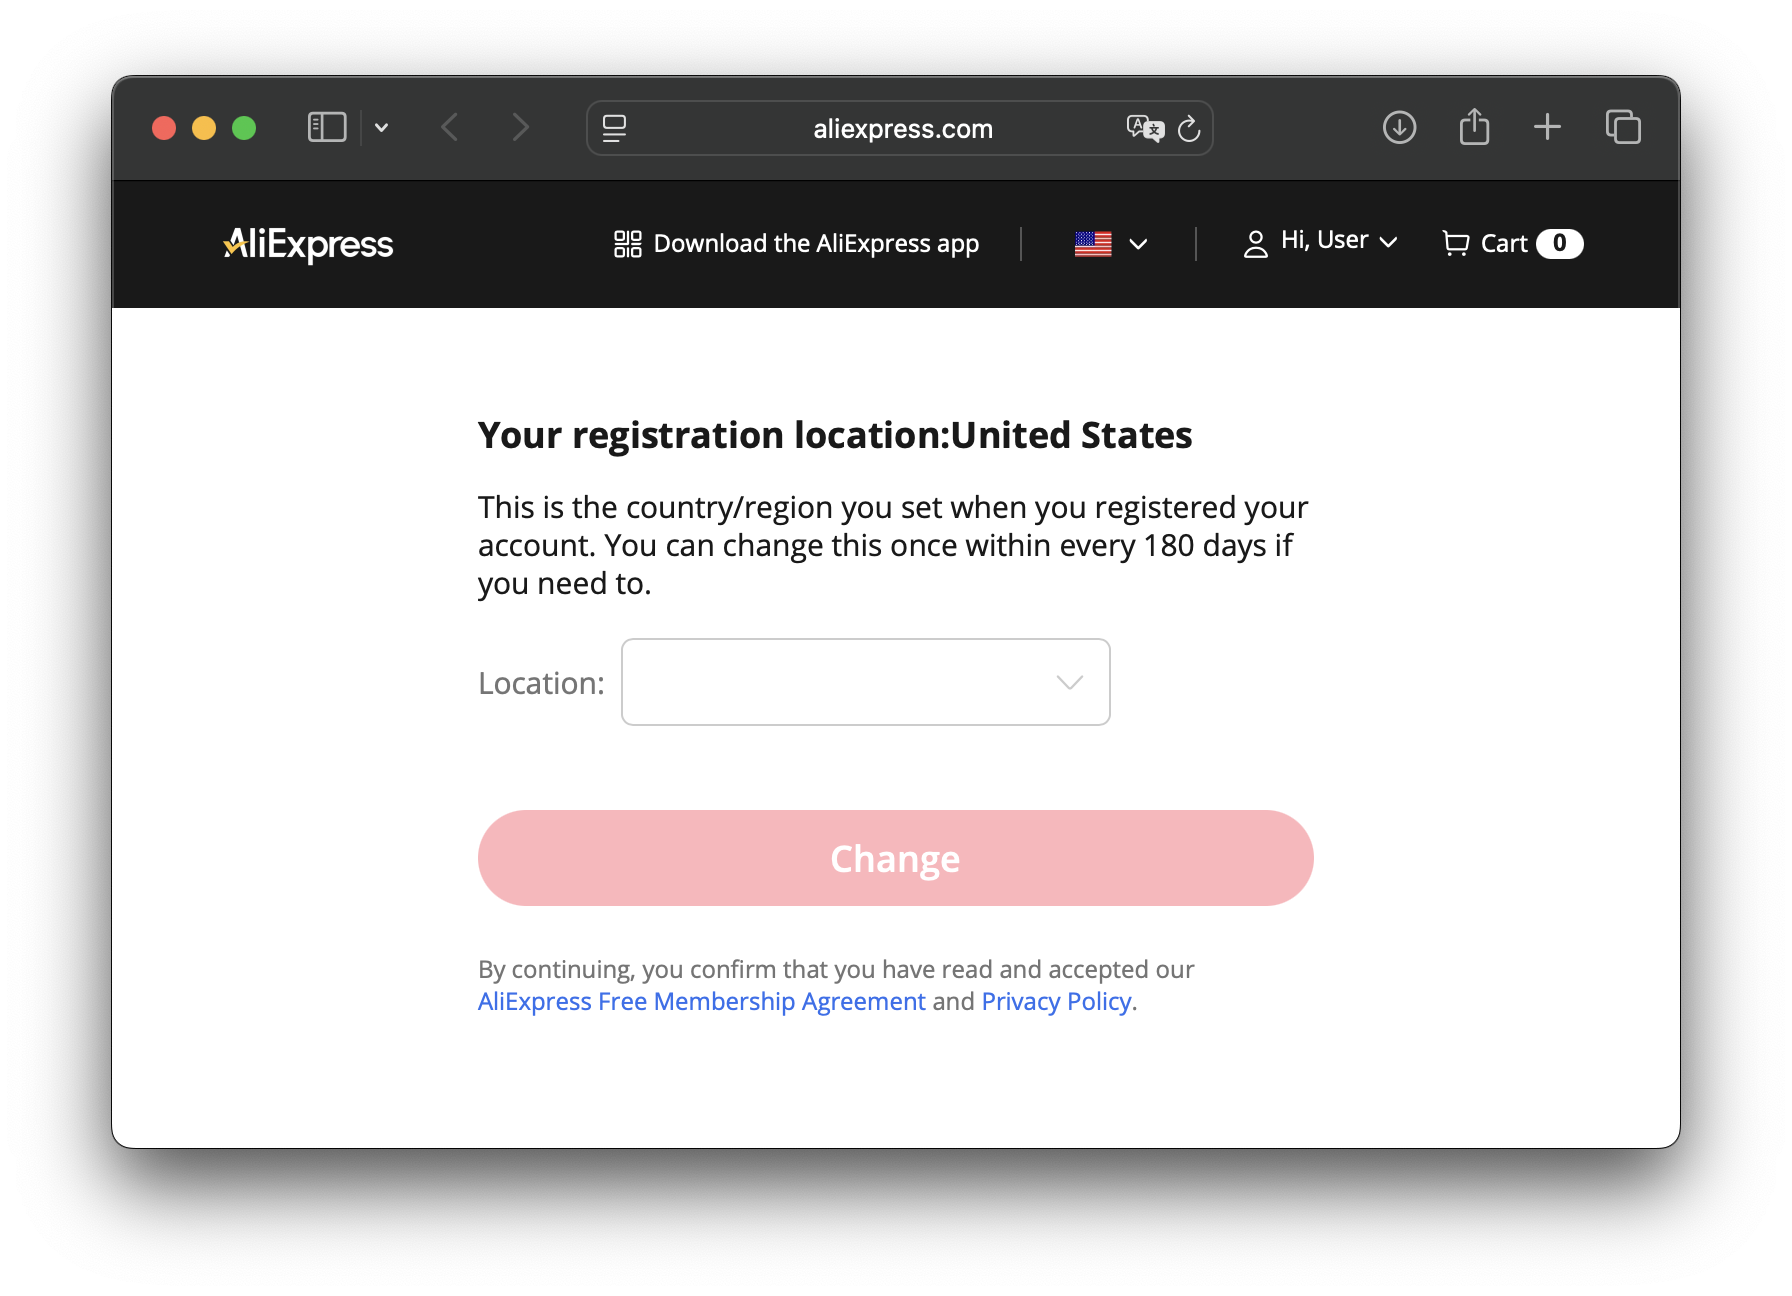Click Download the AliExpress app
Image resolution: width=1792 pixels, height=1296 pixels.
coord(815,244)
